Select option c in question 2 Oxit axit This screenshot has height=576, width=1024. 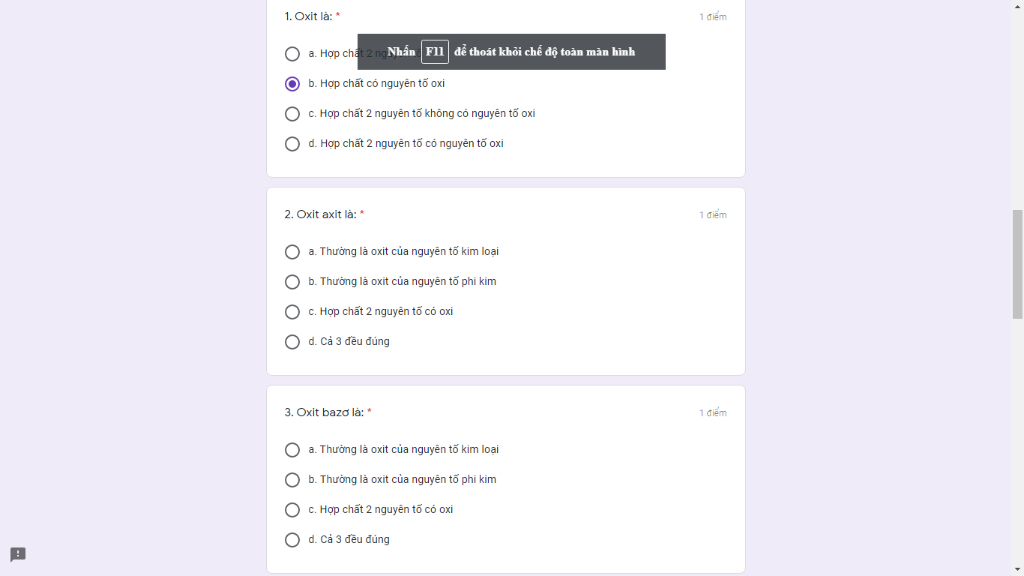(292, 312)
